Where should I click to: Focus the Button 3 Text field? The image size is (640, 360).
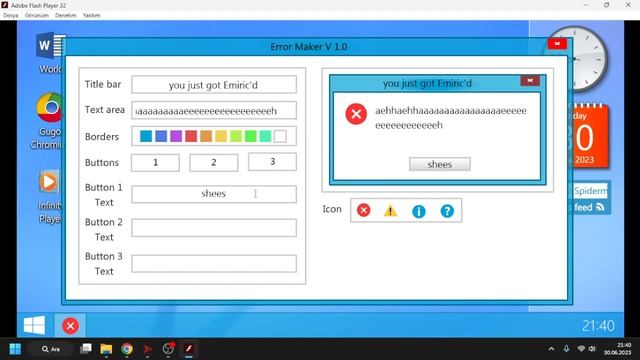click(214, 264)
